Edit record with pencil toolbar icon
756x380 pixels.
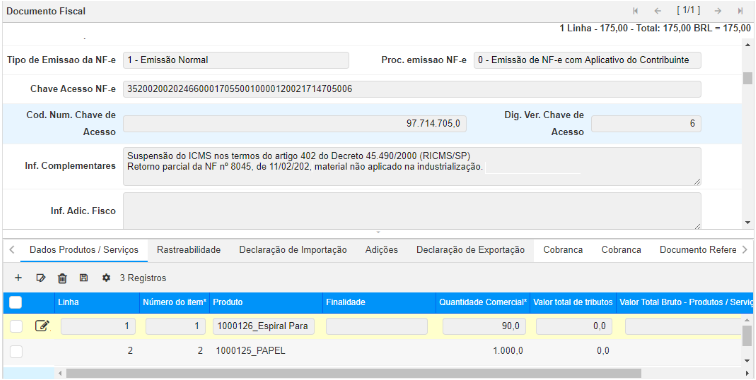(41, 278)
